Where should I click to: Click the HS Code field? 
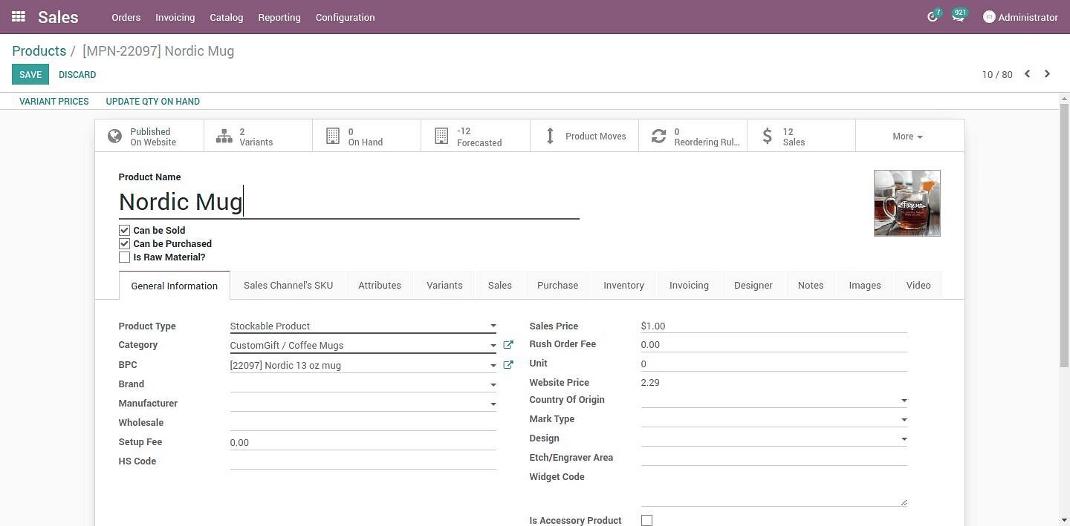pos(363,462)
